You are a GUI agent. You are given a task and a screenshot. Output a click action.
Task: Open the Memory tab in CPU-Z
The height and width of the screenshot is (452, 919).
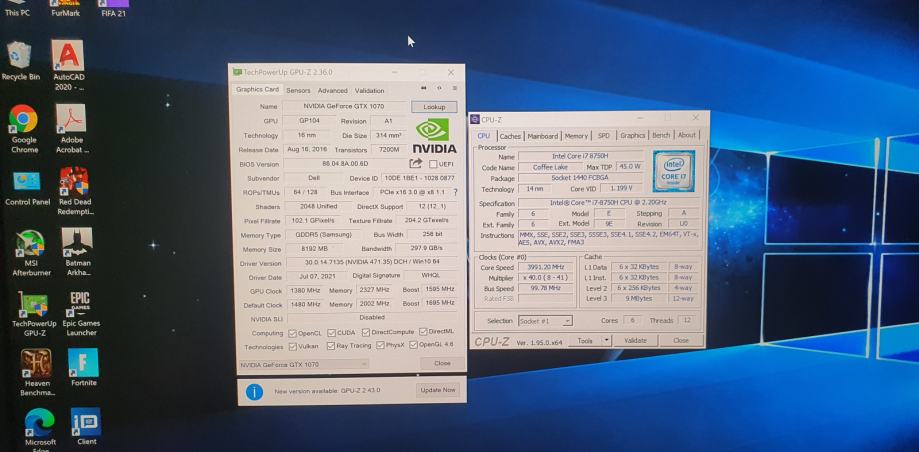point(576,136)
